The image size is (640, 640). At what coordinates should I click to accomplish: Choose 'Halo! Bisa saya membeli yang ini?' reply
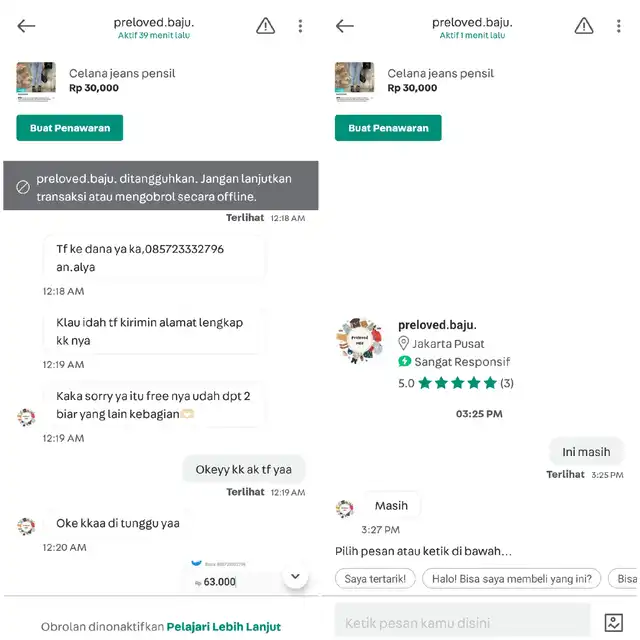click(x=511, y=578)
